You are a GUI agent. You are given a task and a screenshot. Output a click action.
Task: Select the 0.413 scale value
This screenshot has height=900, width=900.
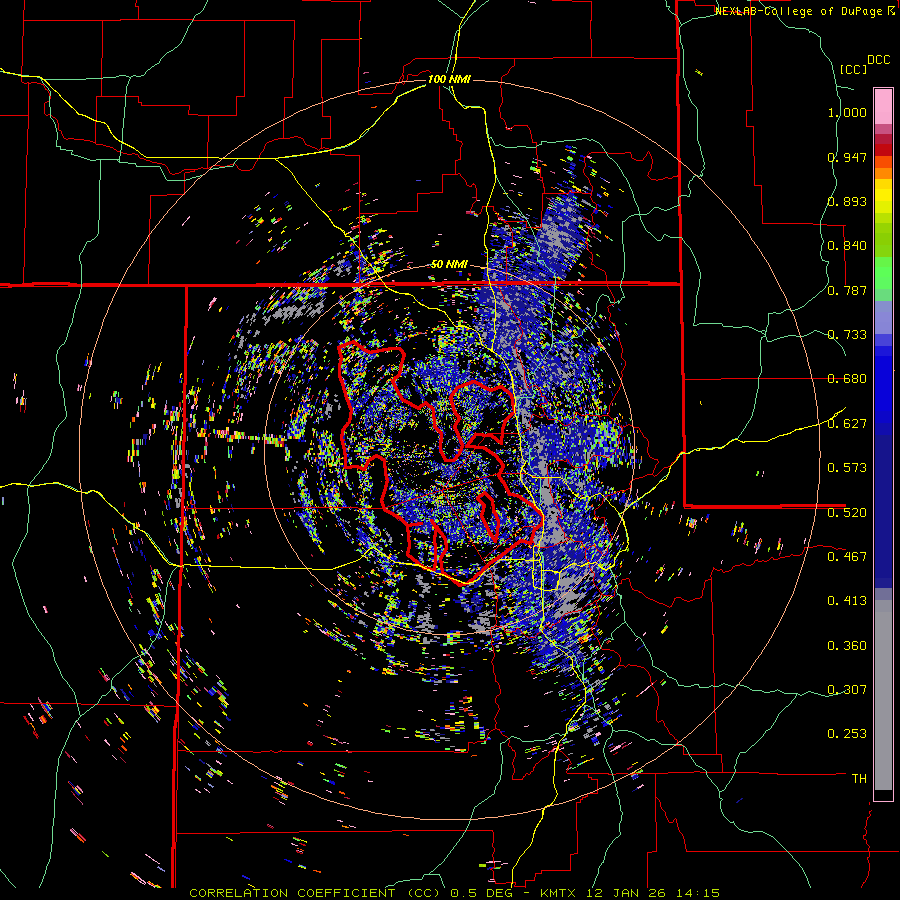[847, 601]
